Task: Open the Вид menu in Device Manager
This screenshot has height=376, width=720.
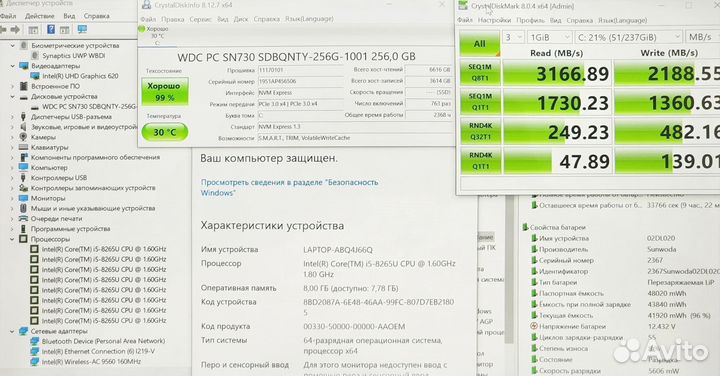Action: tap(69, 16)
